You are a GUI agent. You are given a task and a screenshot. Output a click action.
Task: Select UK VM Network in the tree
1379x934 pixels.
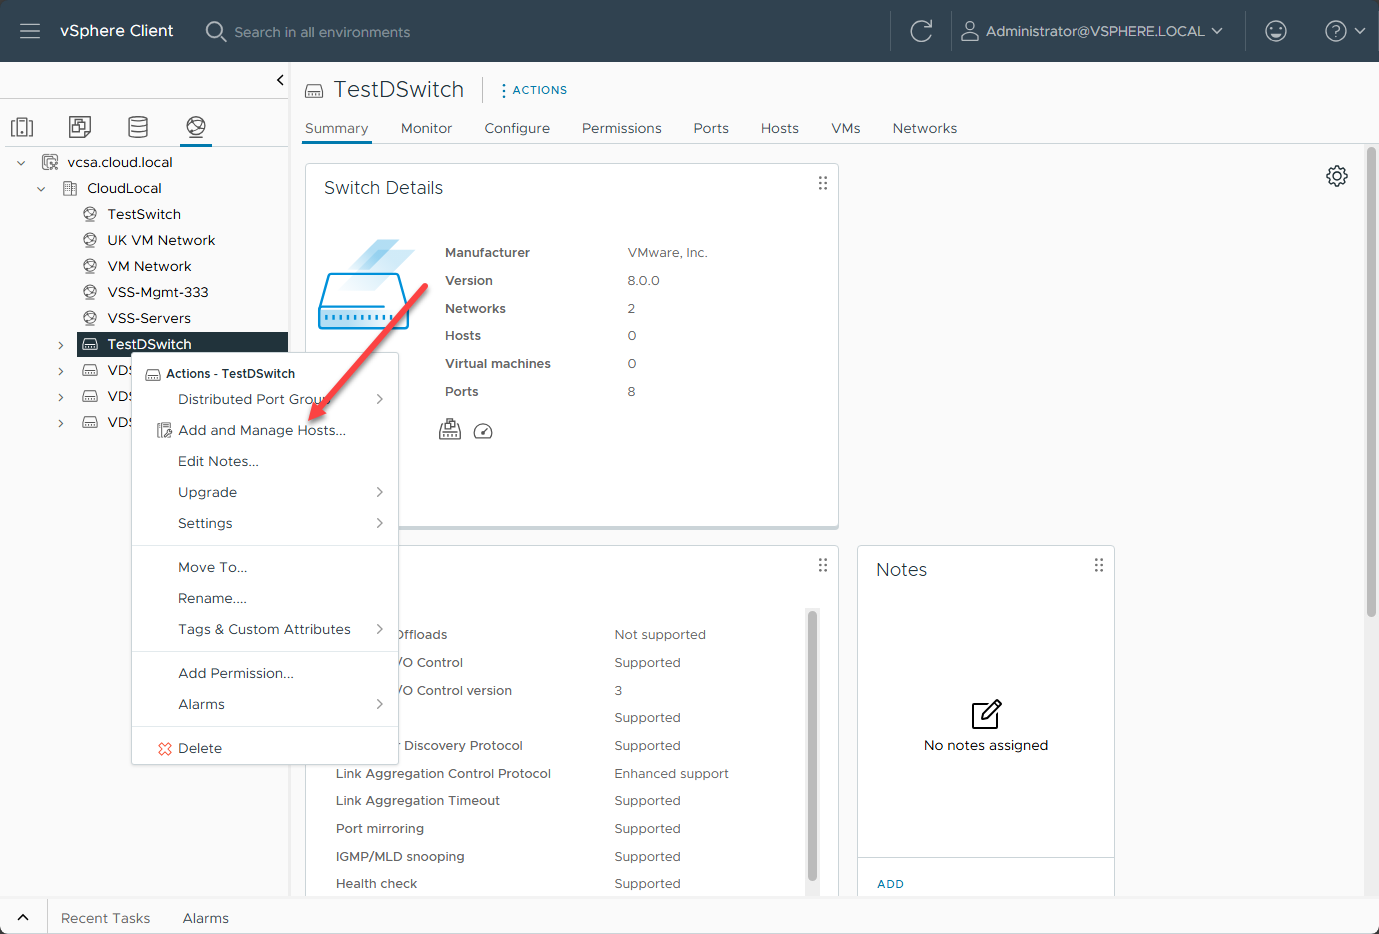[161, 240]
